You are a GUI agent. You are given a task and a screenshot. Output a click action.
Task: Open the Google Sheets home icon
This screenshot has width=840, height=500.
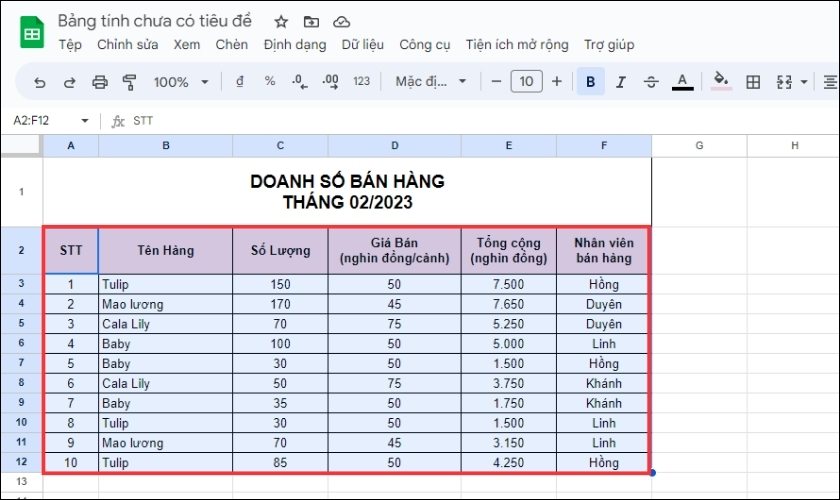(32, 33)
